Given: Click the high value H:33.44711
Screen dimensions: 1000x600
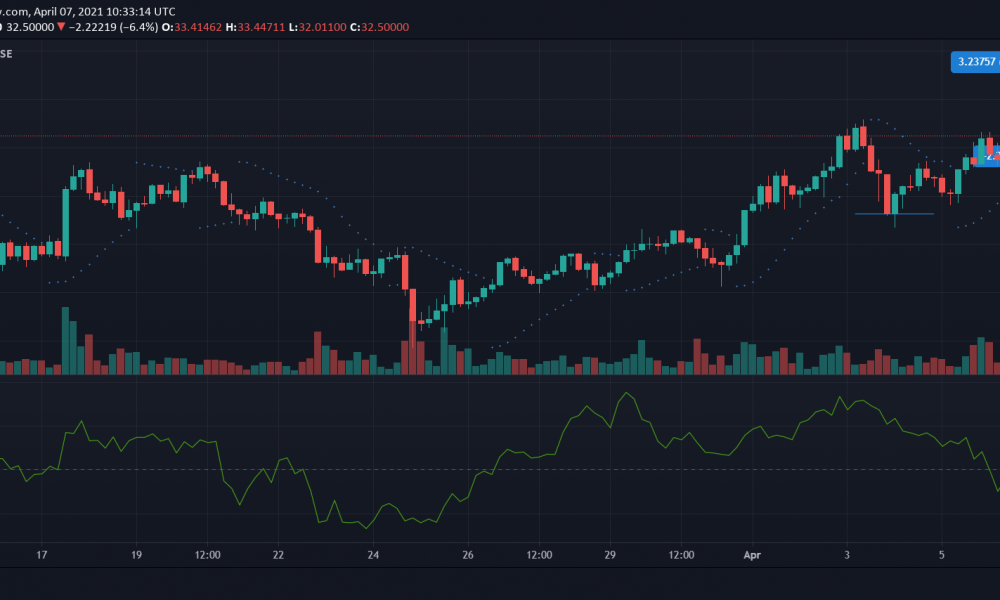Looking at the screenshot, I should [x=255, y=27].
